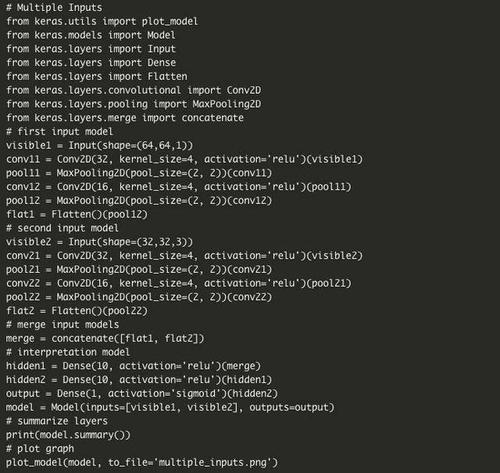Click the pool12 MaxPooling2D line

tap(139, 201)
